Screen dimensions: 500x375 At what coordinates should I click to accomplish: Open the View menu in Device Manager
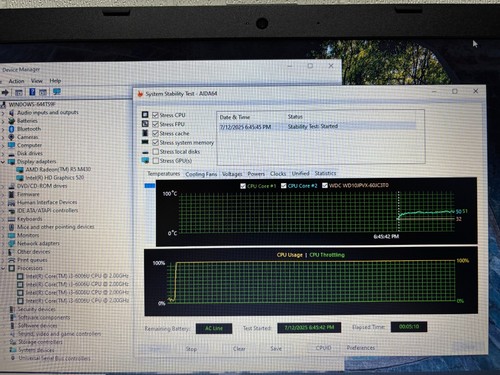point(37,81)
